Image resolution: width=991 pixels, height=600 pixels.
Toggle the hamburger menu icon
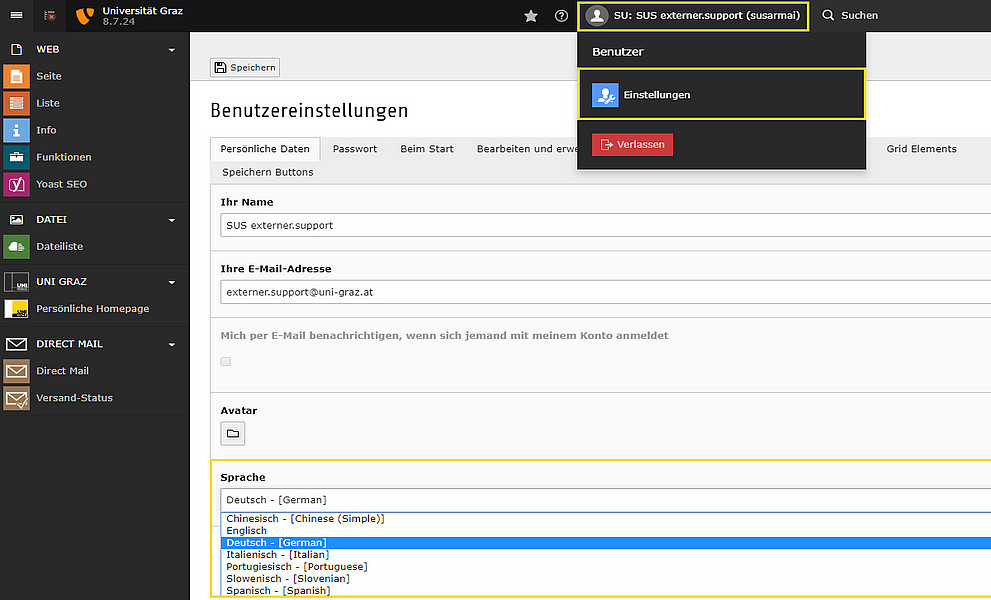click(16, 15)
